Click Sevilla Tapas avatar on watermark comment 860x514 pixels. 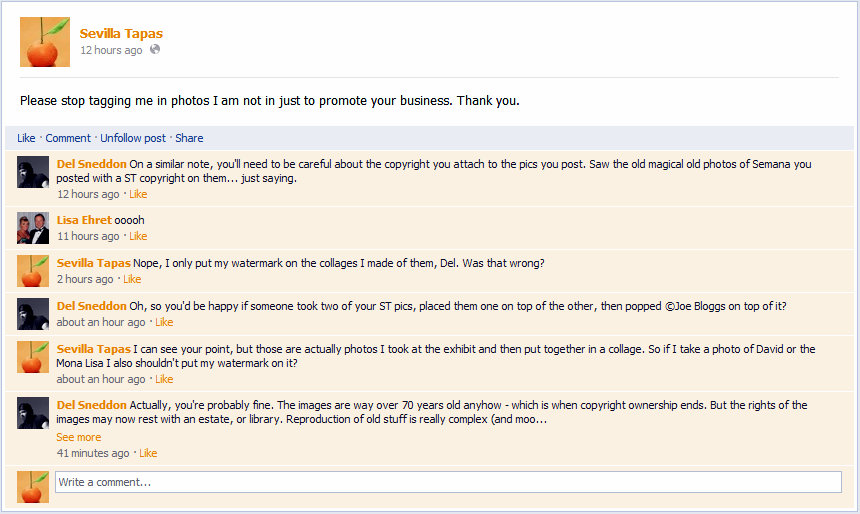pyautogui.click(x=33, y=271)
